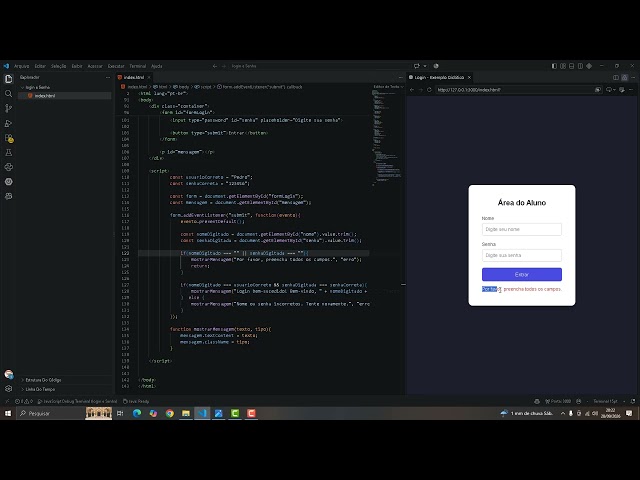Split the browser editor group
Screen dimensions: 640x480
click(616, 77)
